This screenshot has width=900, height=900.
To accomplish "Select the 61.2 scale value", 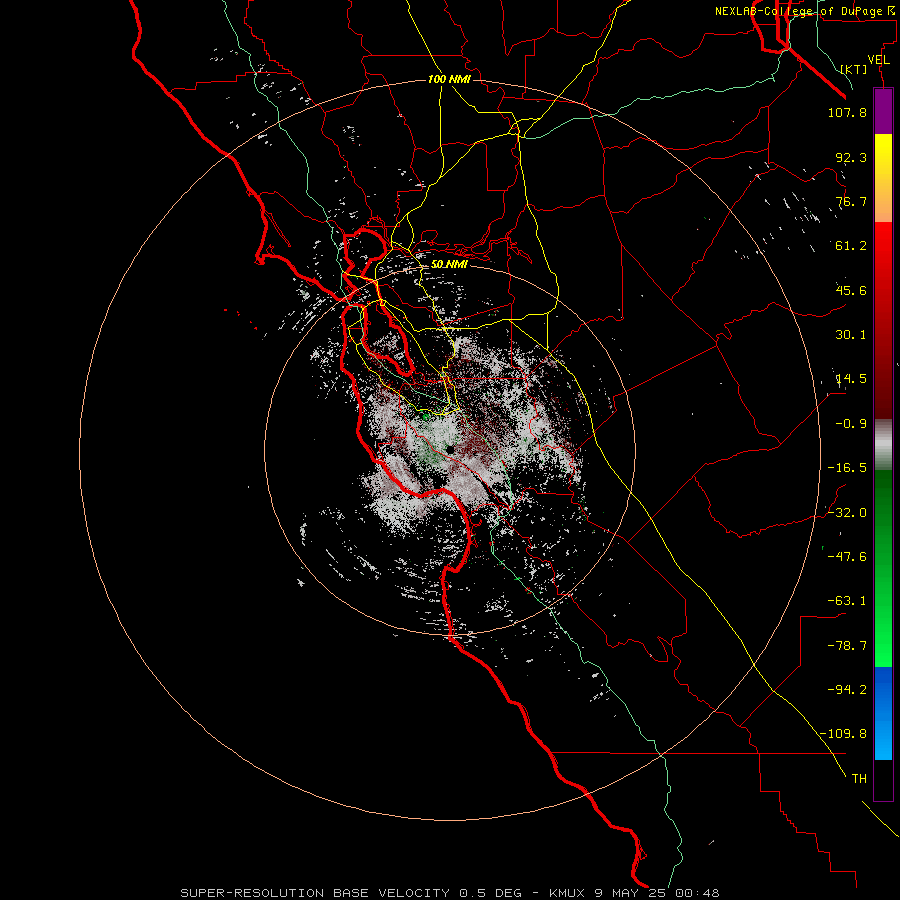I will (x=851, y=246).
